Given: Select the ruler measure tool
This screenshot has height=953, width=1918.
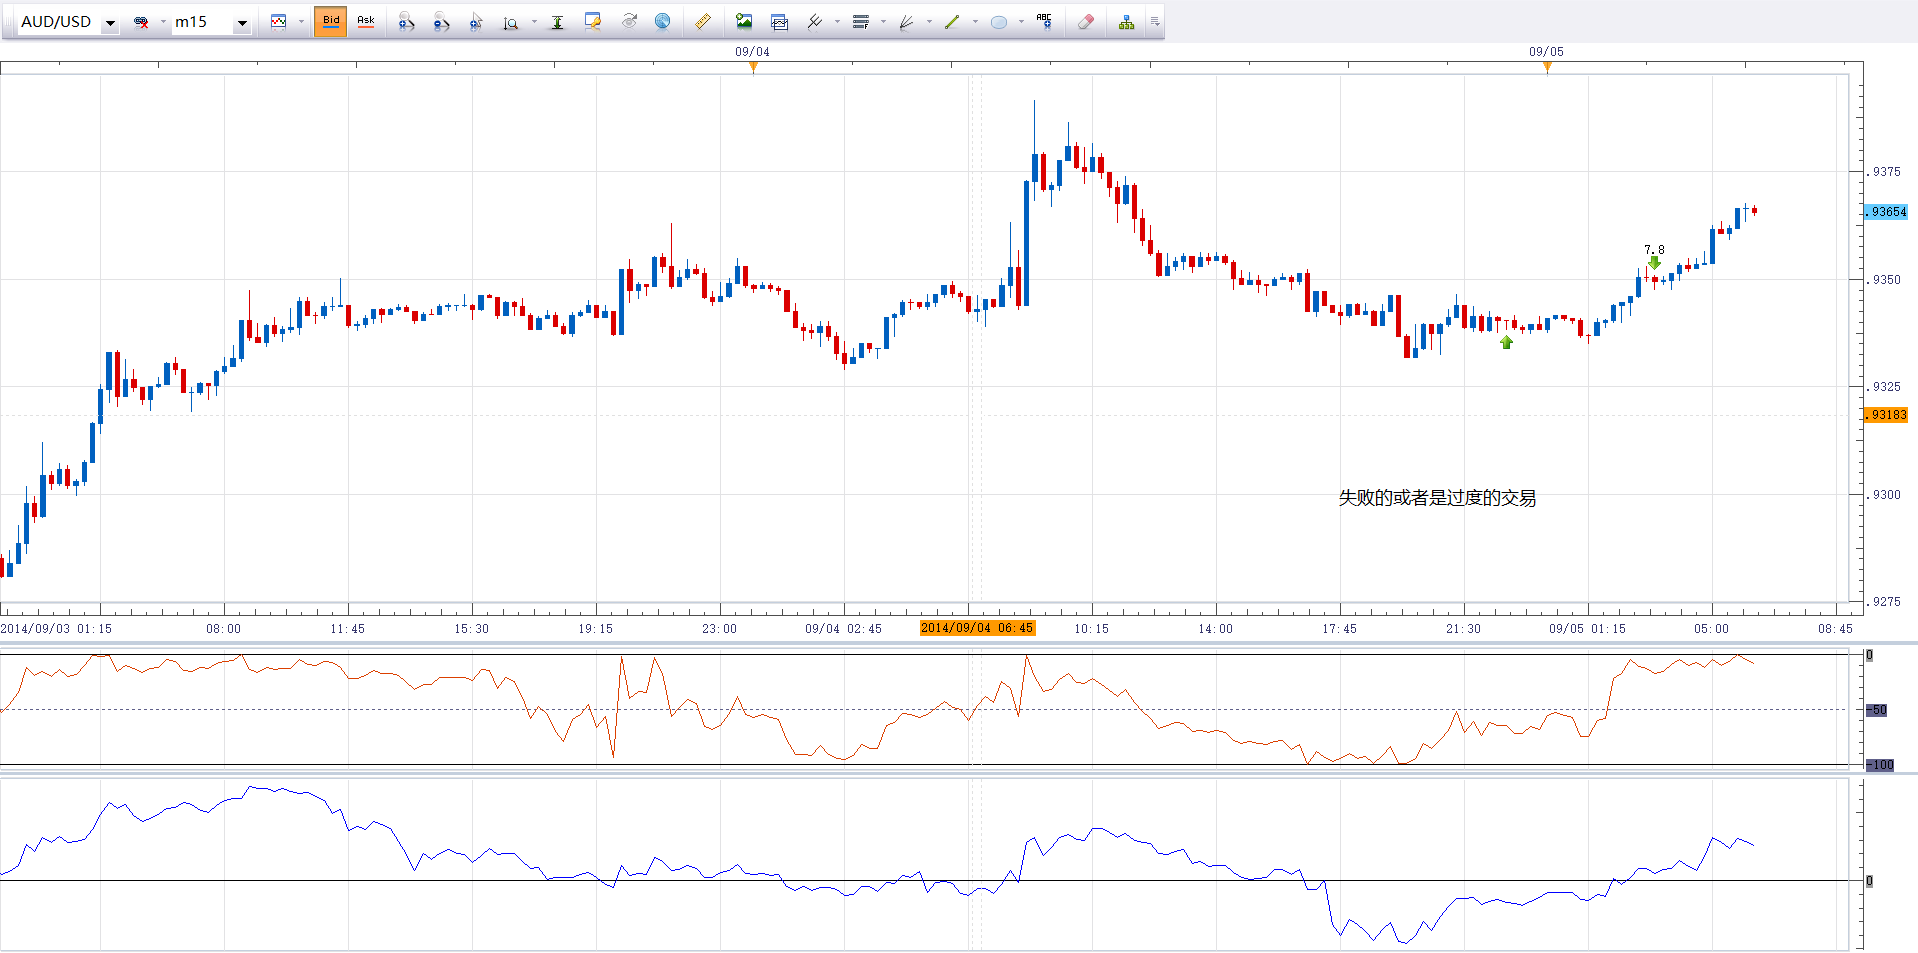Looking at the screenshot, I should [x=703, y=22].
